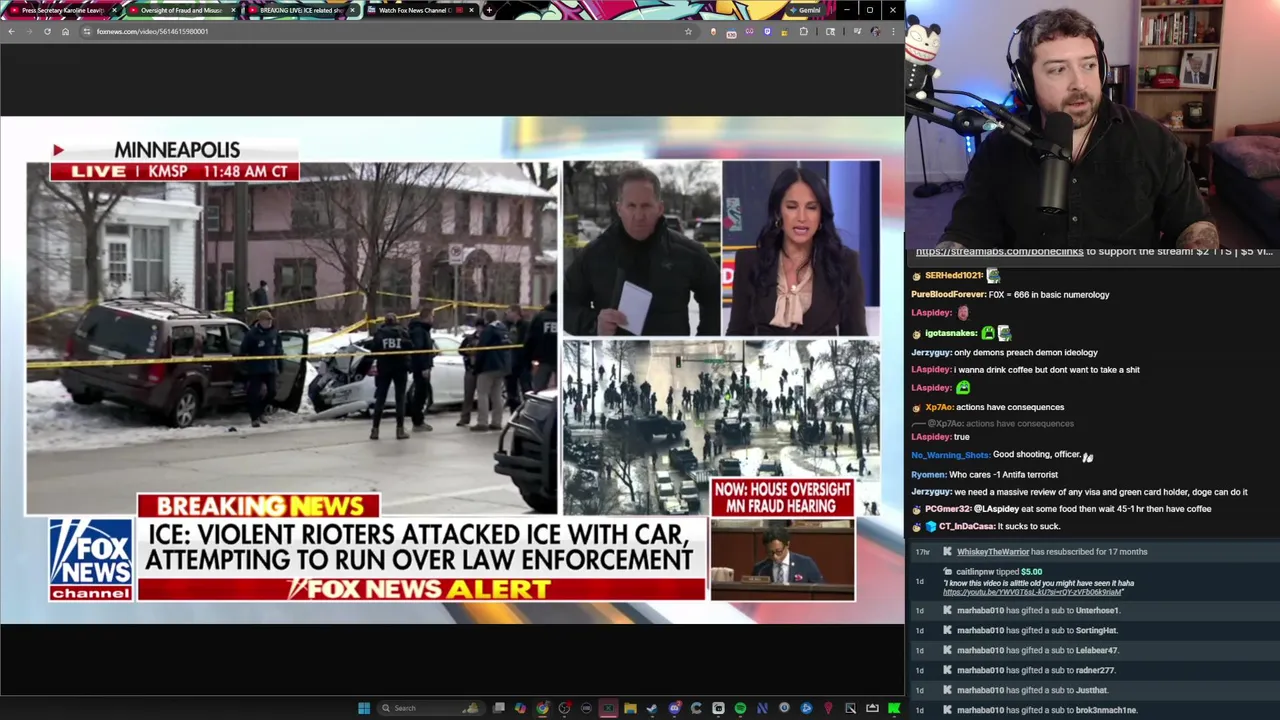Image resolution: width=1280 pixels, height=720 pixels.
Task: Click the Fox News live video player
Action: (x=452, y=370)
